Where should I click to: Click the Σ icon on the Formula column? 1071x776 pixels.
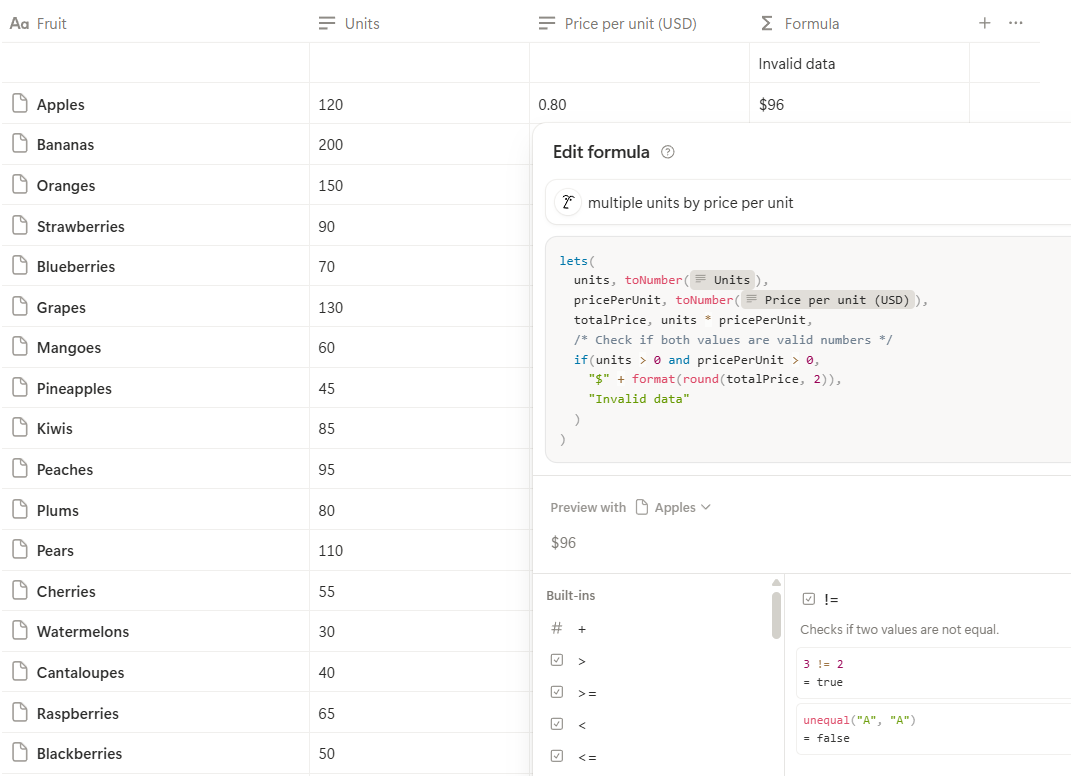(766, 23)
